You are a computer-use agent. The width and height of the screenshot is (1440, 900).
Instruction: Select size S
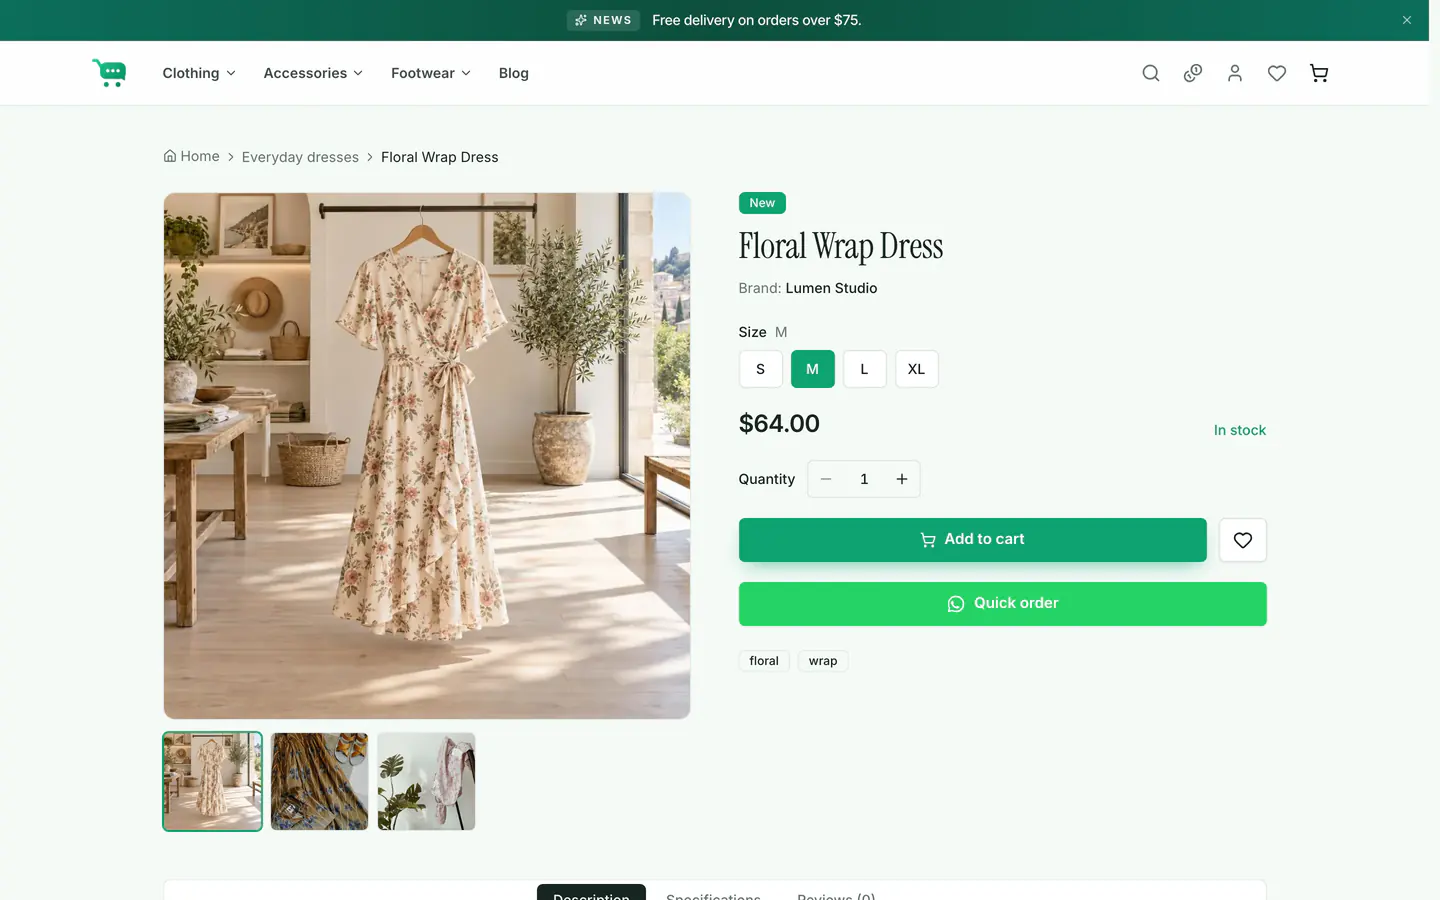click(x=761, y=369)
